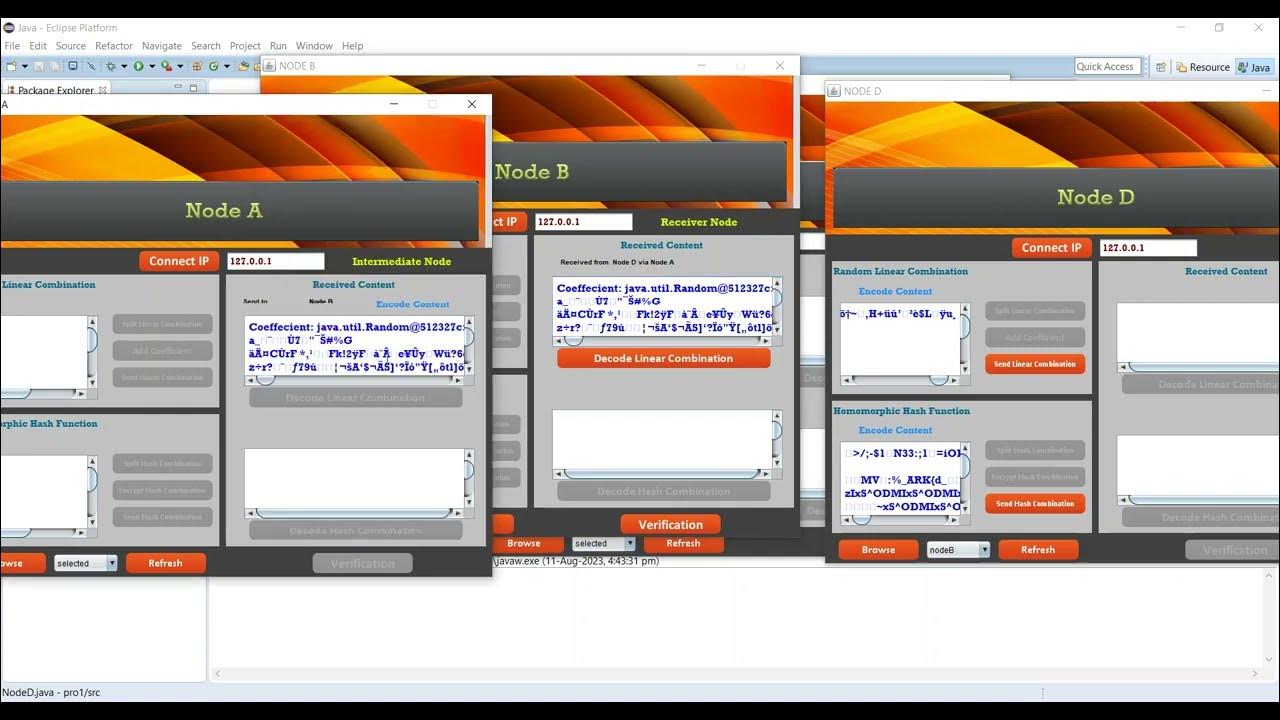Open the Edit menu
This screenshot has width=1280, height=720.
point(38,46)
